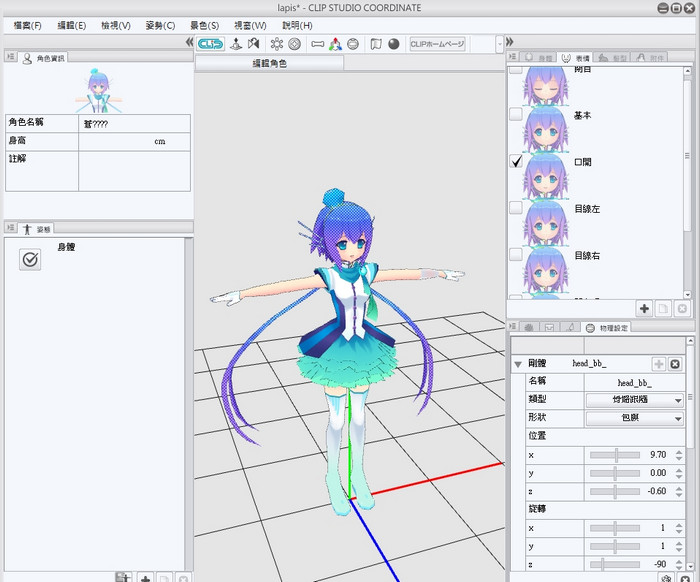This screenshot has height=582, width=700.
Task: Click the CLIP logo toolbar button
Action: pos(210,44)
